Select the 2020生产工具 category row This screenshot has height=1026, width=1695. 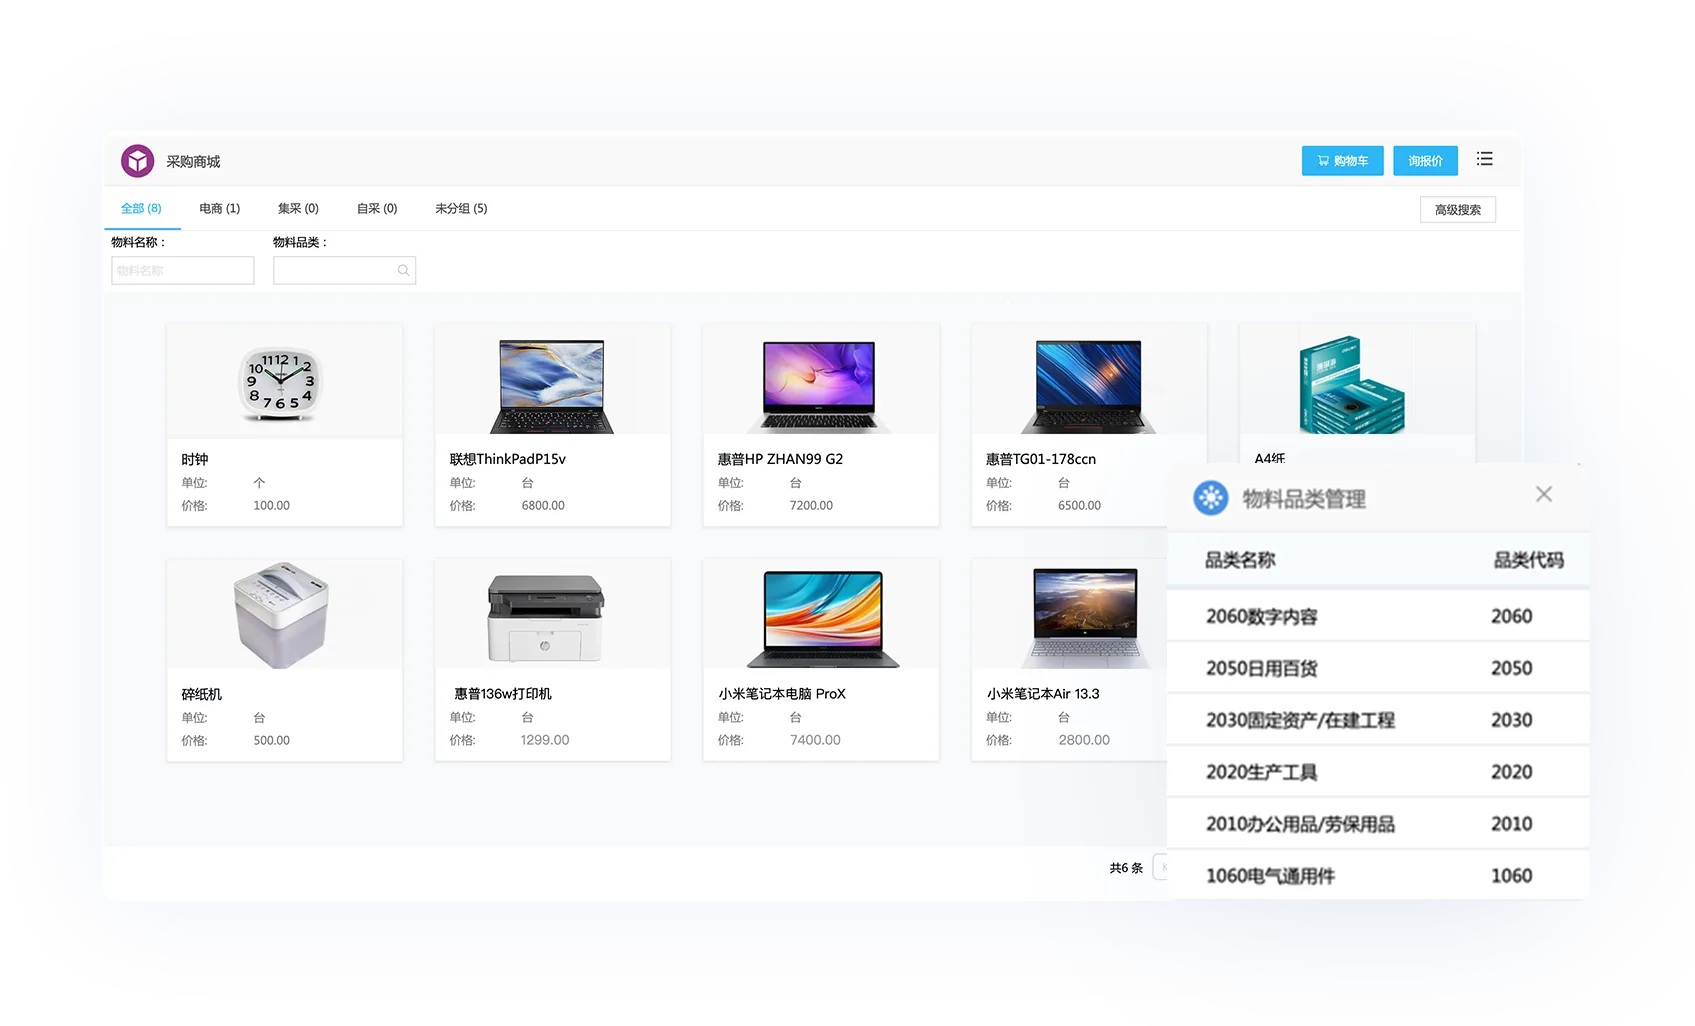coord(1378,773)
